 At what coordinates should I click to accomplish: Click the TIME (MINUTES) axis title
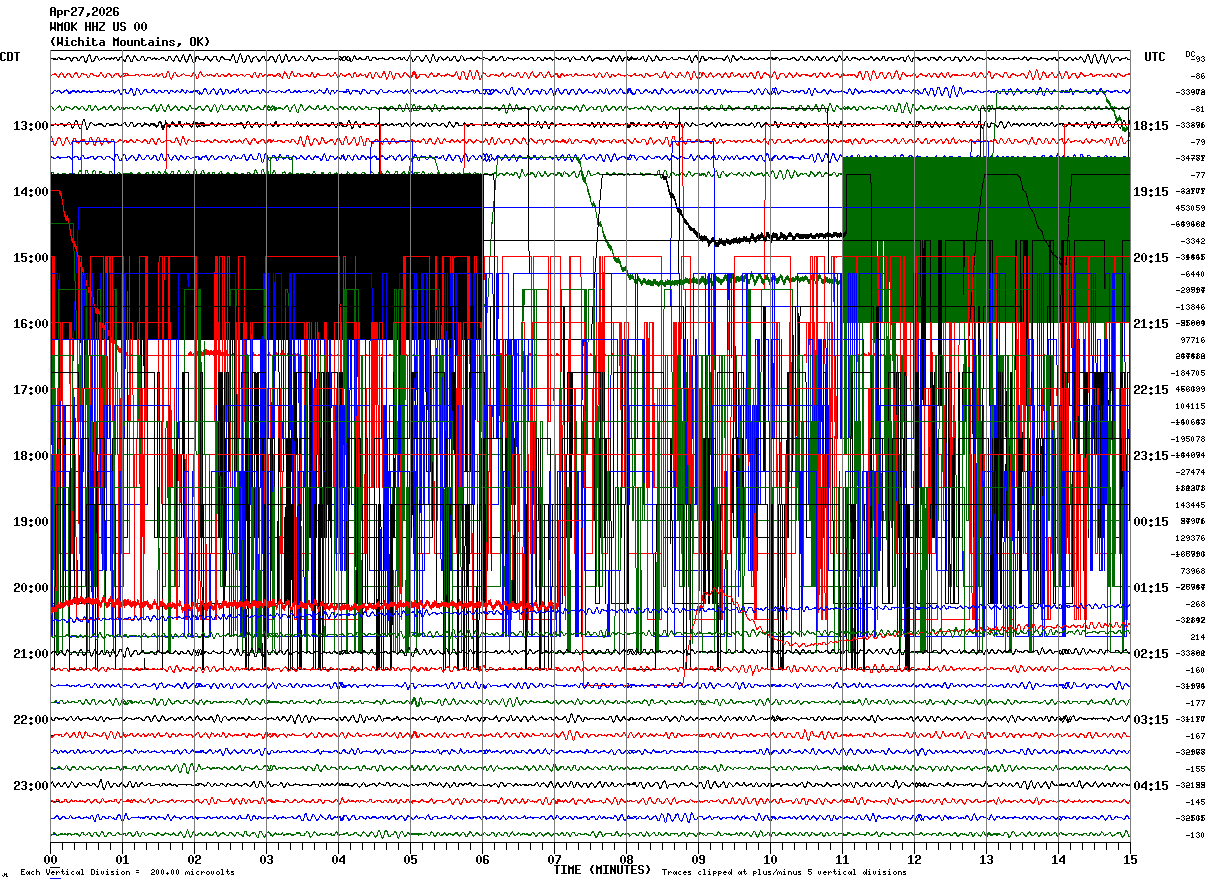coord(602,870)
